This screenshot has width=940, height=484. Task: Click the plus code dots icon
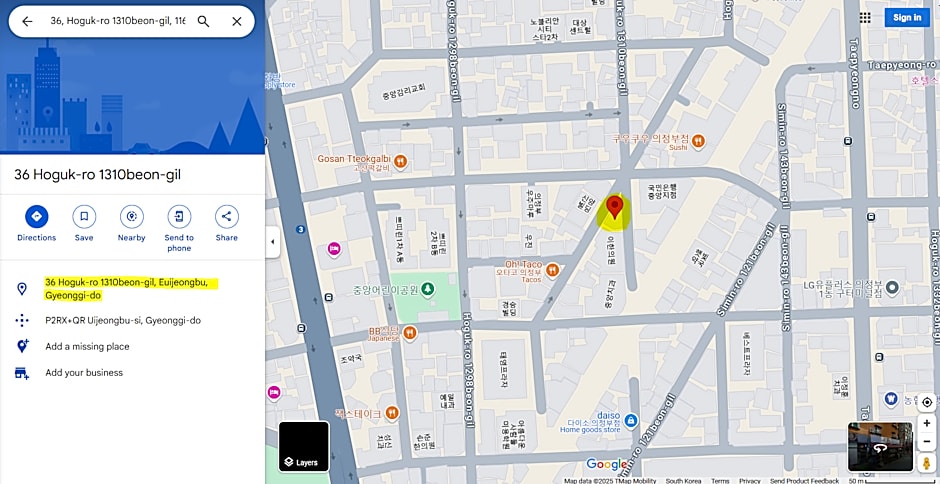(x=22, y=320)
